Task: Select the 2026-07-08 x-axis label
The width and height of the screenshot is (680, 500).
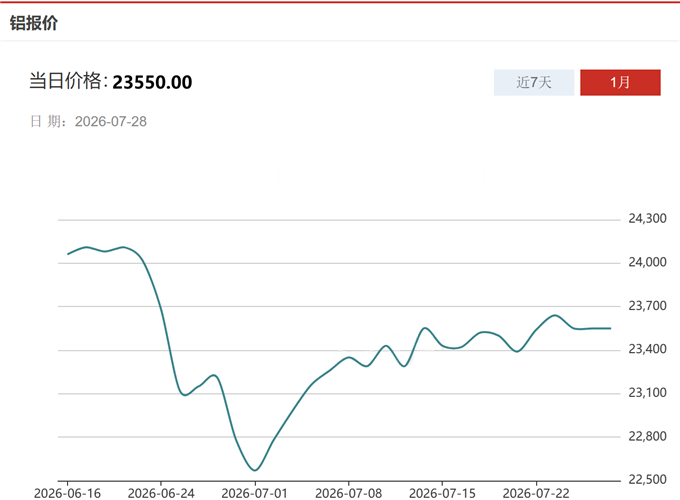Action: click(348, 493)
